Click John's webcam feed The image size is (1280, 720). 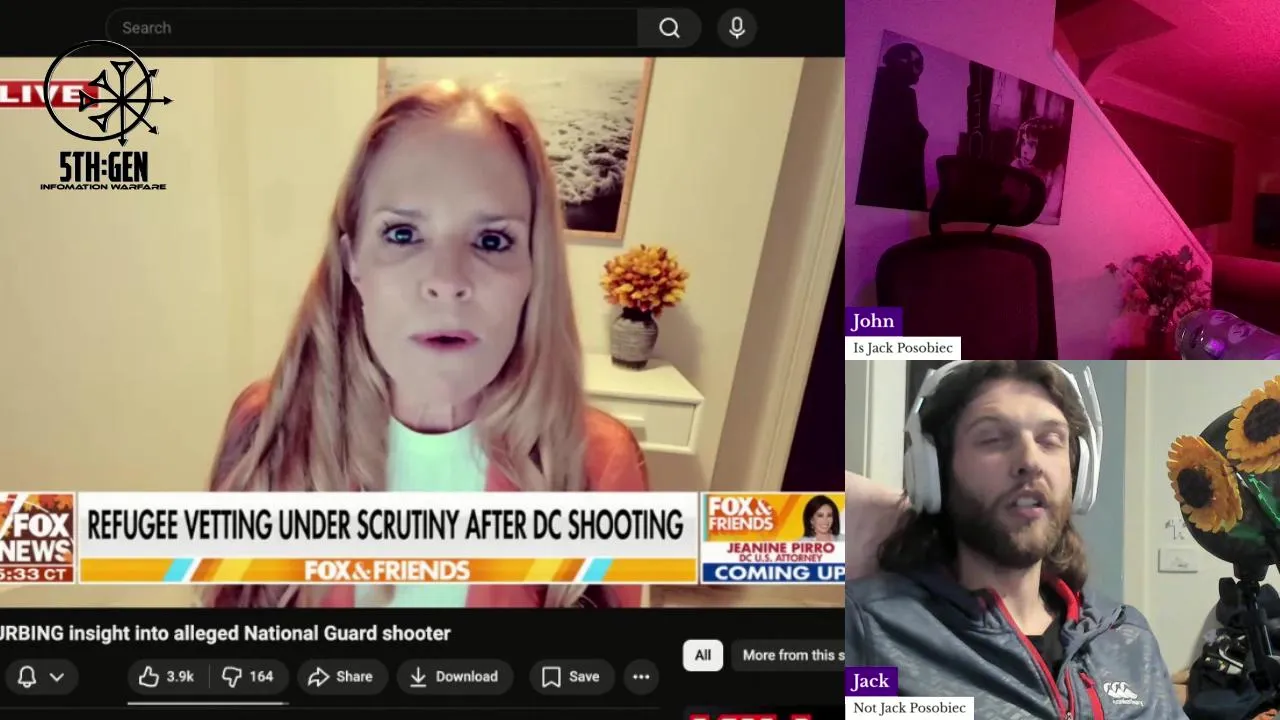click(x=1062, y=180)
